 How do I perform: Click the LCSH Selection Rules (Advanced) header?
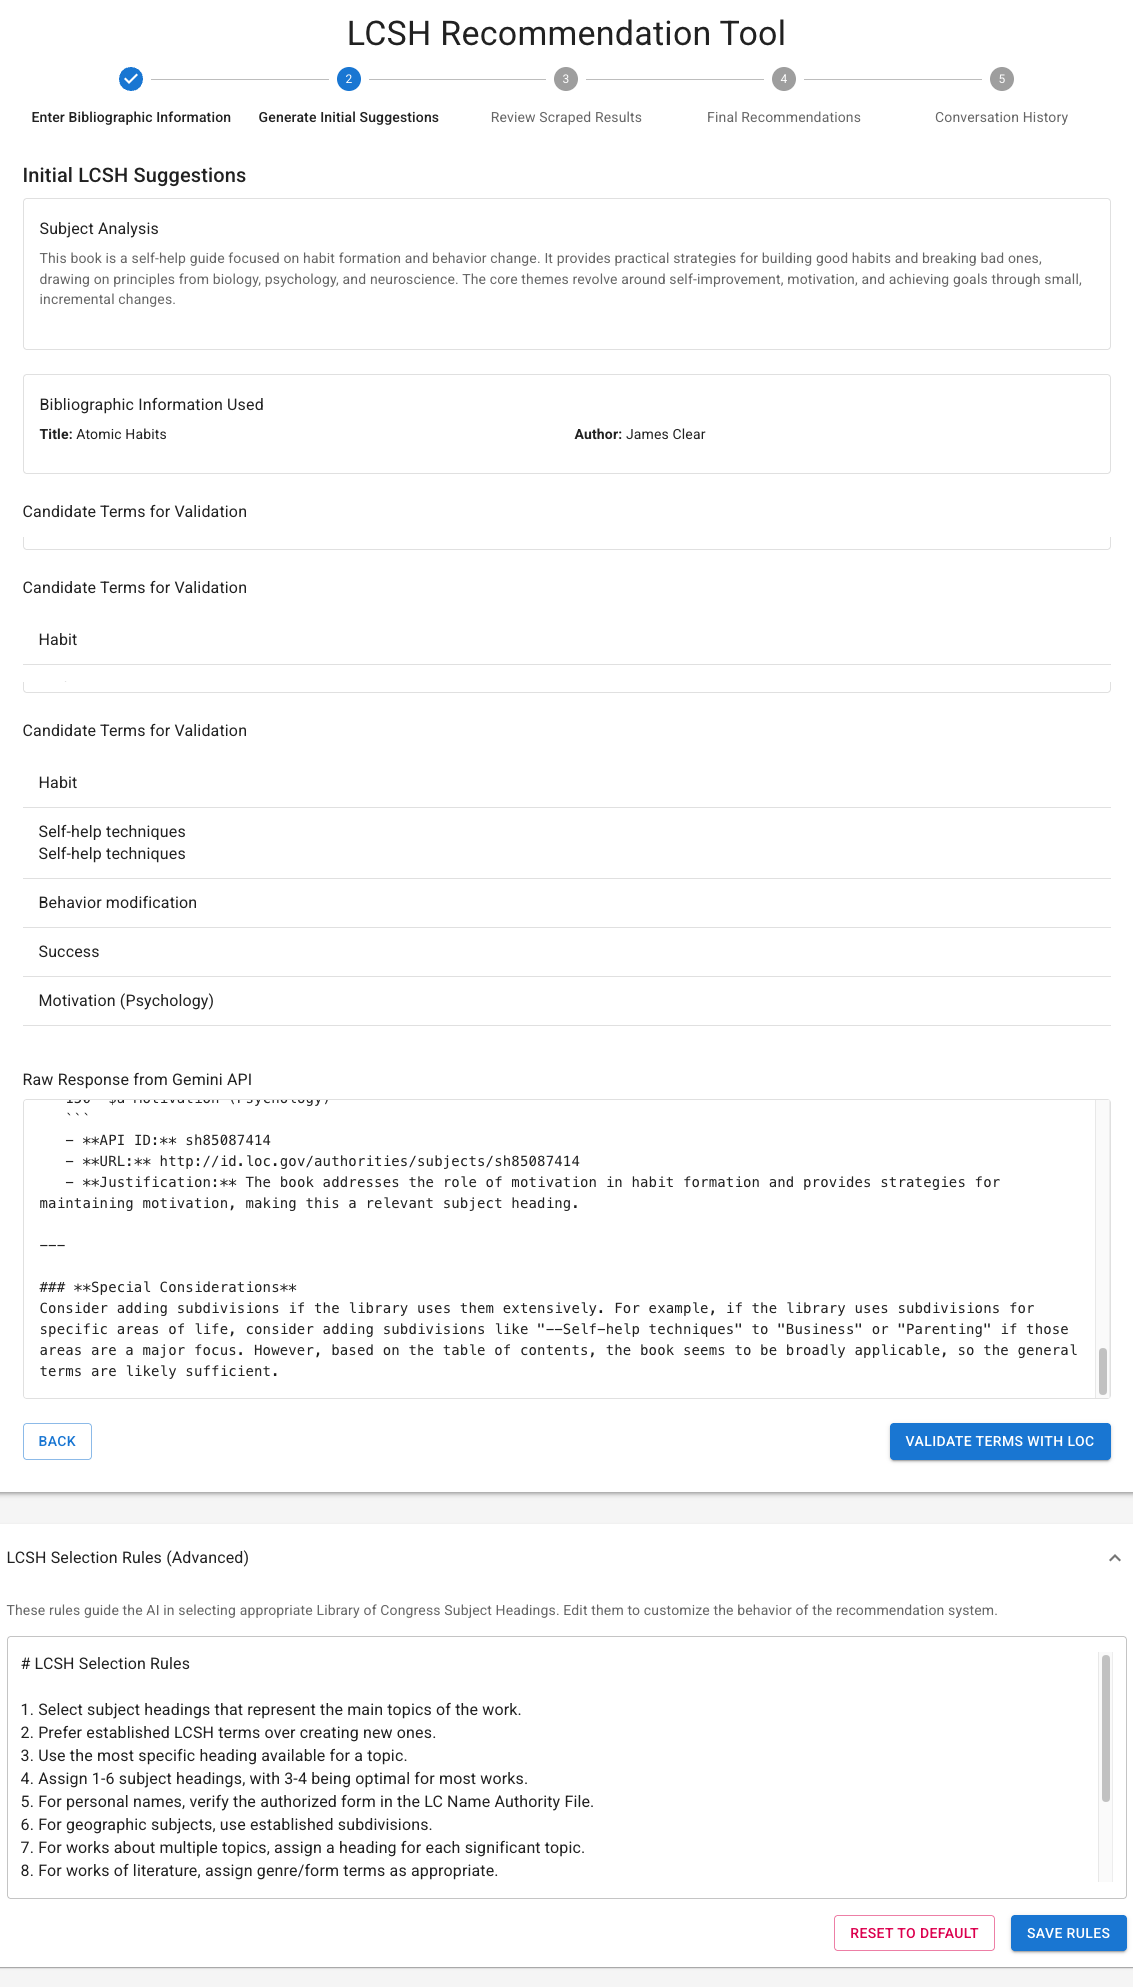tap(128, 1558)
